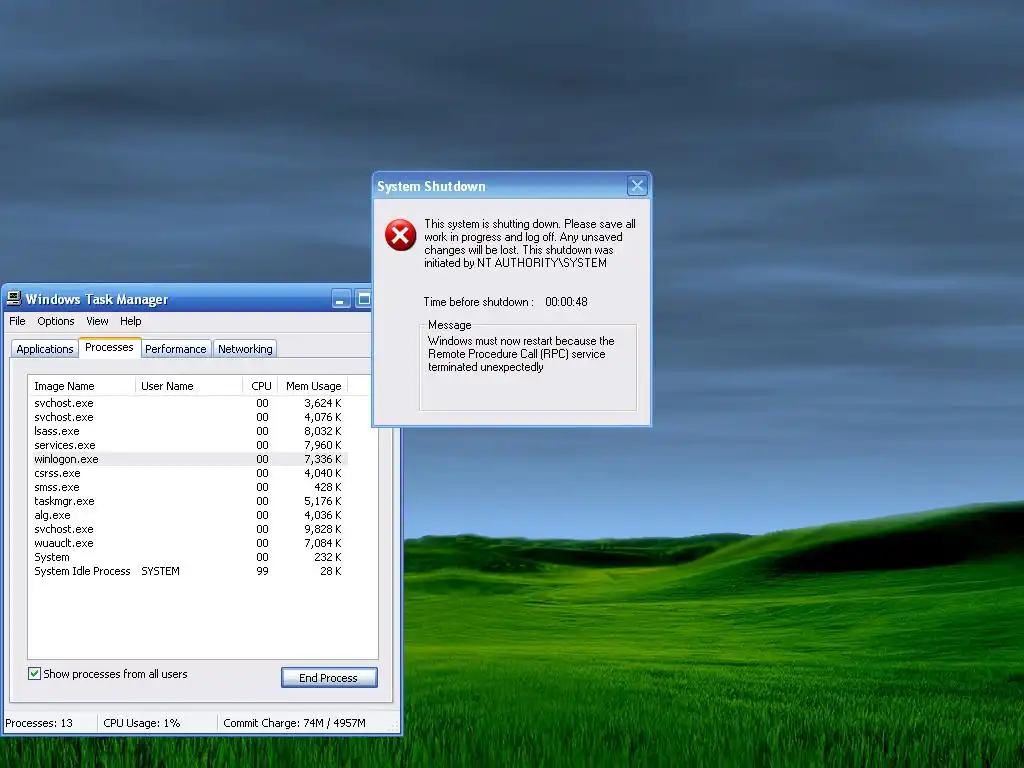Click the Windows Task Manager title text
The width and height of the screenshot is (1024, 768).
(x=97, y=300)
